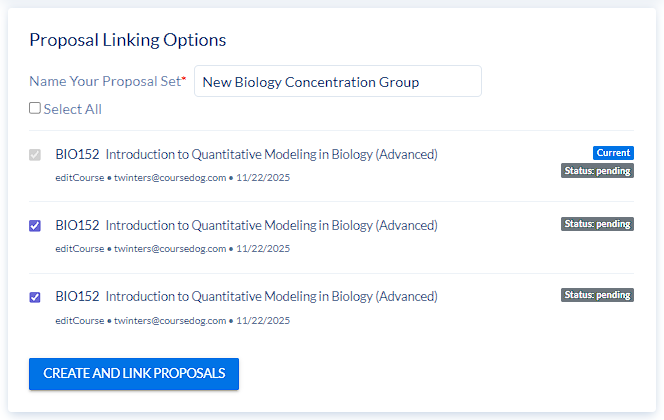Click the Name Your Proposal Set label
The height and width of the screenshot is (420, 664).
pos(107,81)
